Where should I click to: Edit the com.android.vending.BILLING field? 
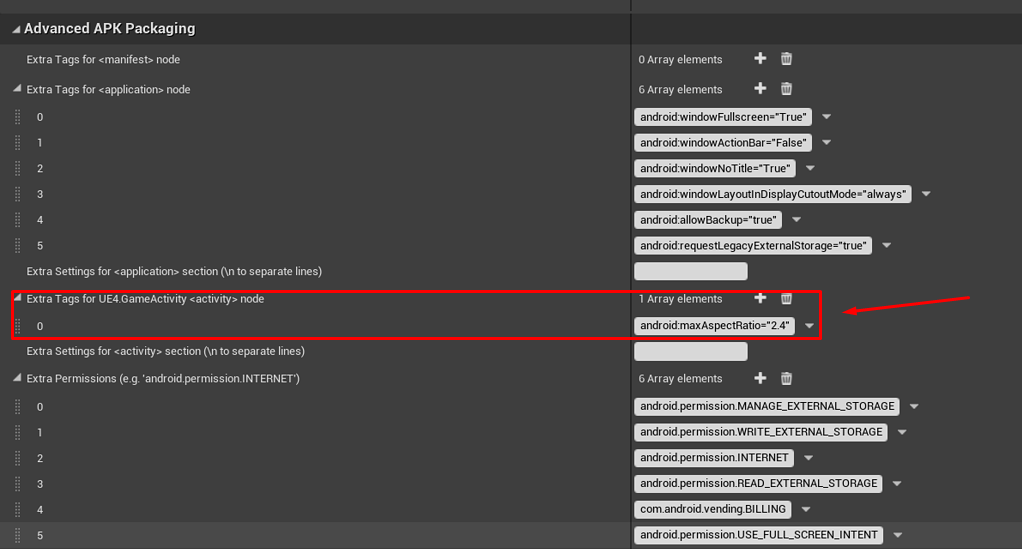pos(712,509)
